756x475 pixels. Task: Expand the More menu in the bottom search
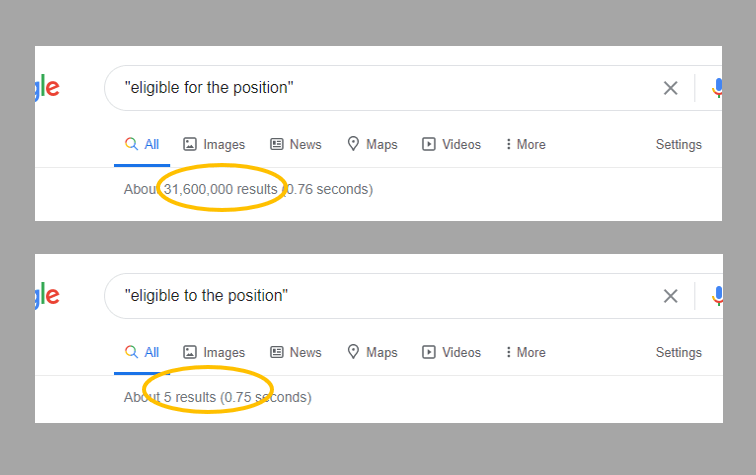pos(526,352)
